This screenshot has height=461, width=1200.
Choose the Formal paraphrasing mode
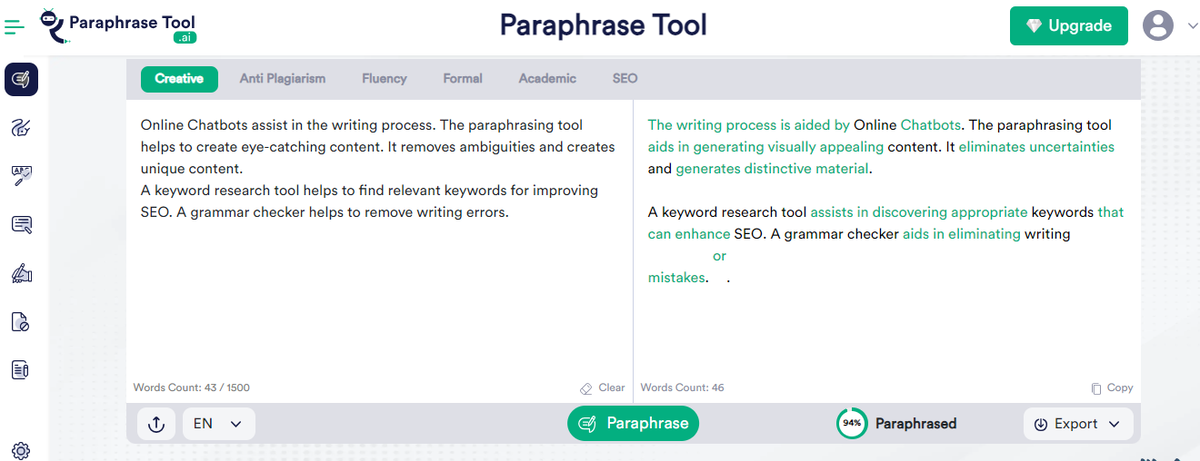(462, 78)
